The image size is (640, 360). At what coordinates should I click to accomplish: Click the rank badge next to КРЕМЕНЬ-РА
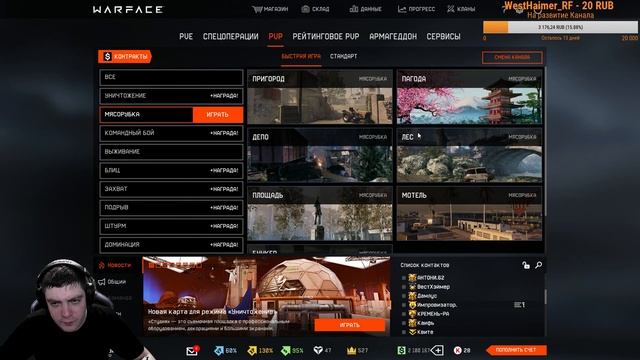coord(412,314)
